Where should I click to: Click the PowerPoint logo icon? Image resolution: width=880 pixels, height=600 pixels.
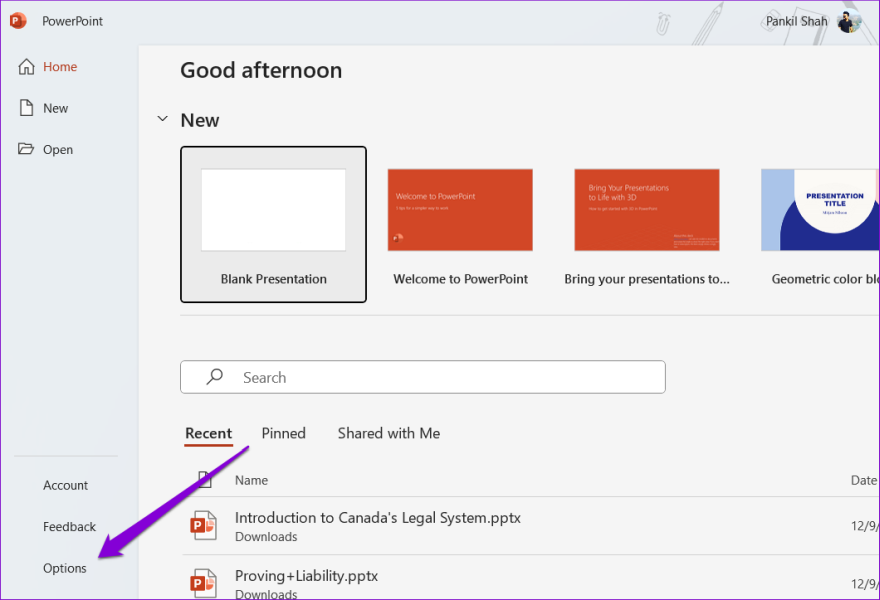(x=16, y=20)
